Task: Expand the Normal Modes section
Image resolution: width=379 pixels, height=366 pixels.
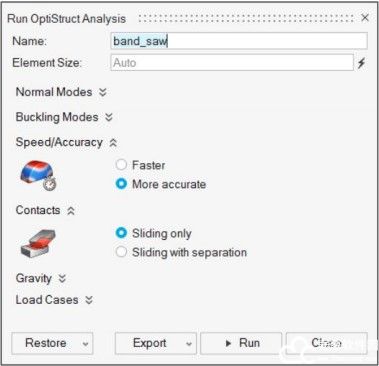Action: tap(103, 92)
